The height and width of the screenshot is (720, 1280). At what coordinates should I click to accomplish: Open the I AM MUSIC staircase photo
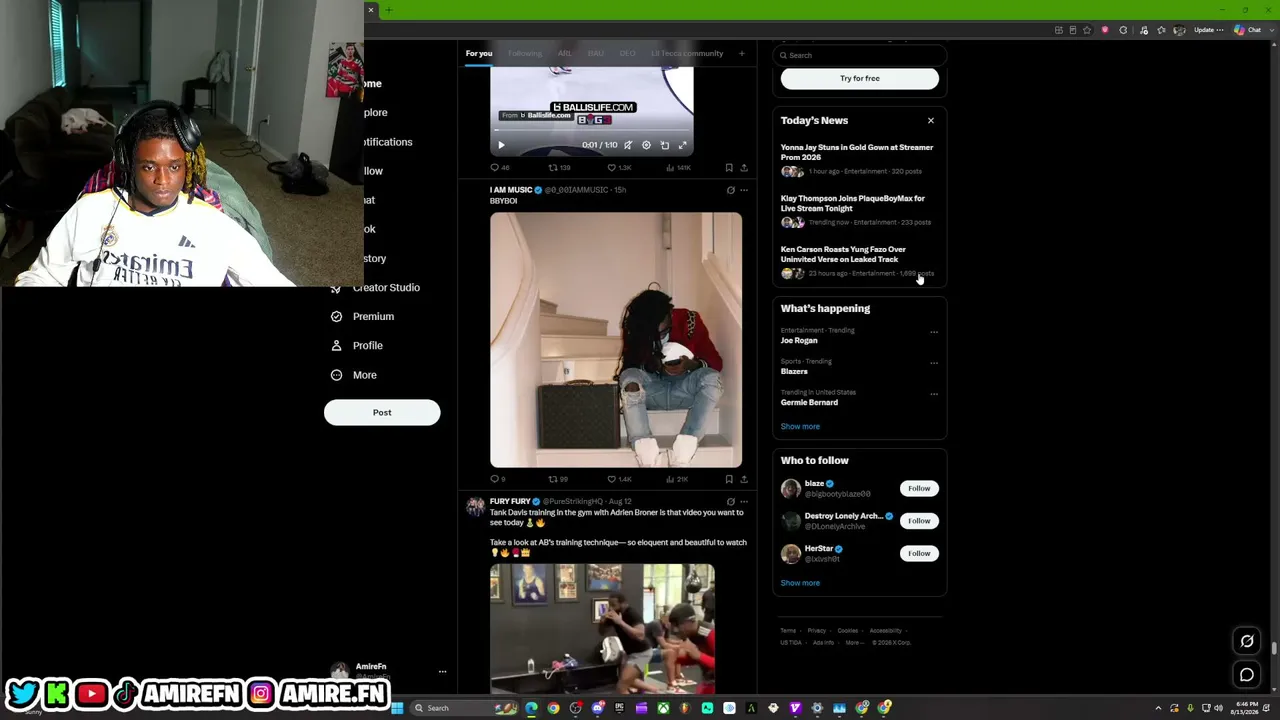tap(616, 340)
